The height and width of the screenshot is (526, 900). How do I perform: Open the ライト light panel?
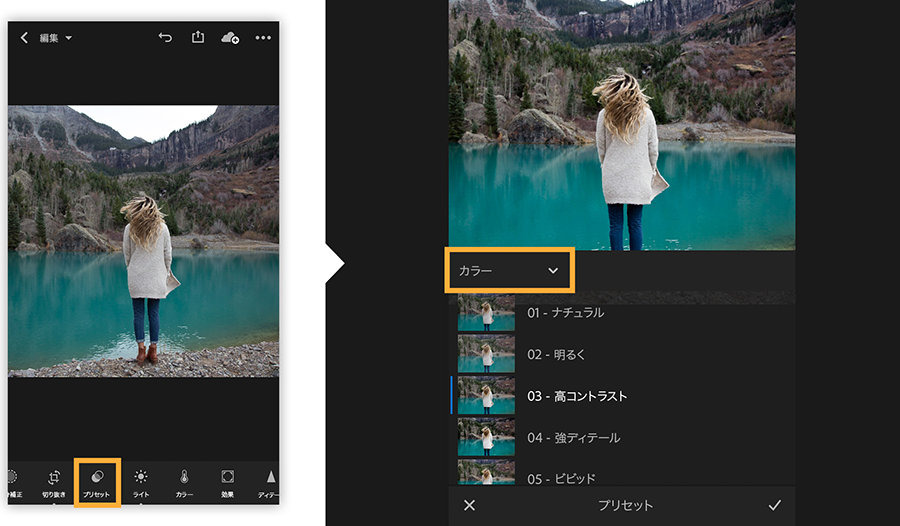coord(141,483)
